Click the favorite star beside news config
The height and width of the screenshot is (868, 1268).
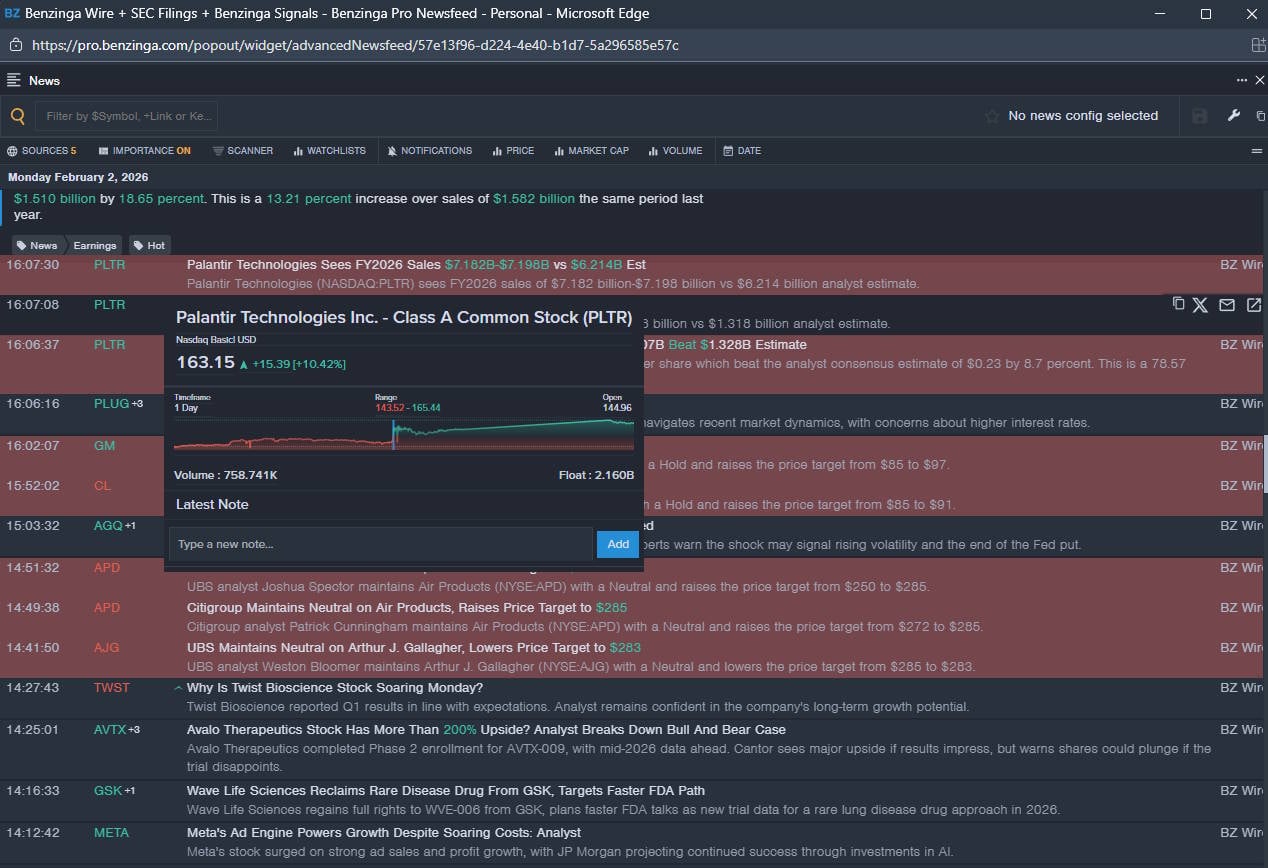(992, 116)
